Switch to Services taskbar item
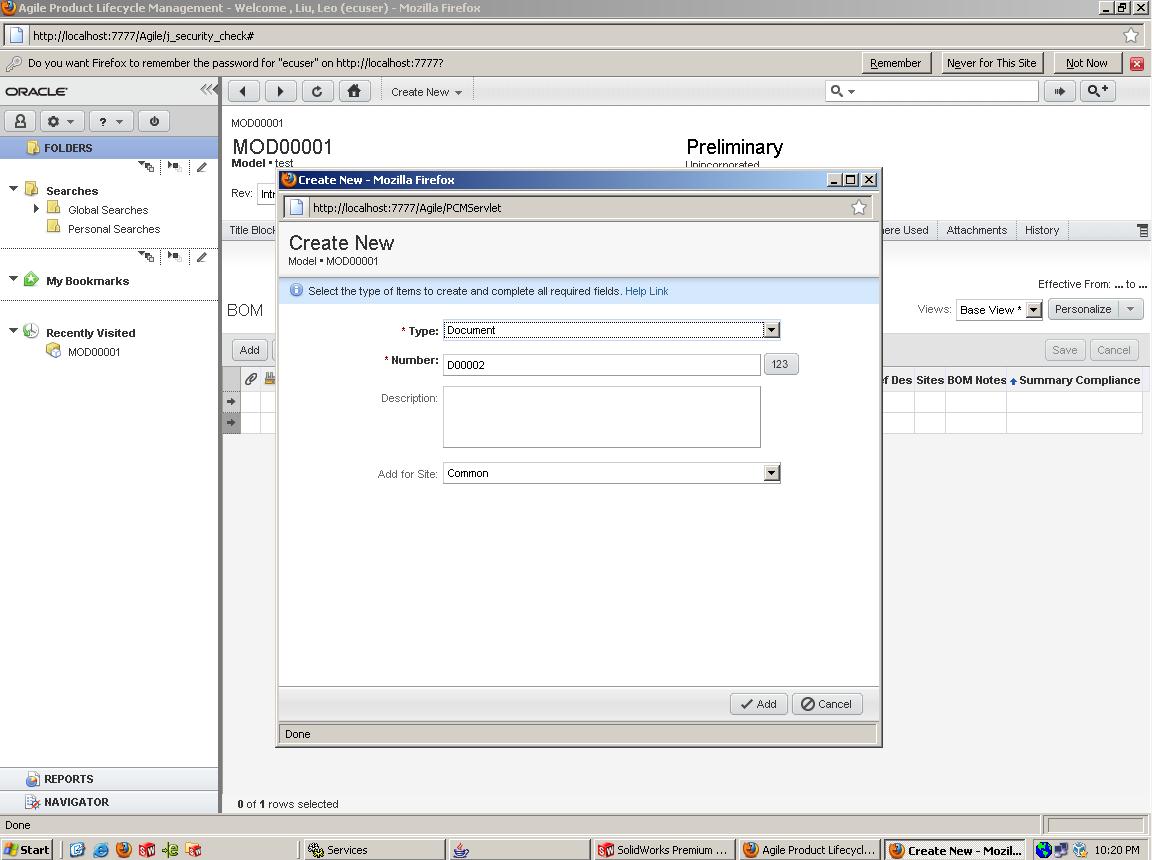Viewport: 1152px width, 860px height. tap(375, 850)
